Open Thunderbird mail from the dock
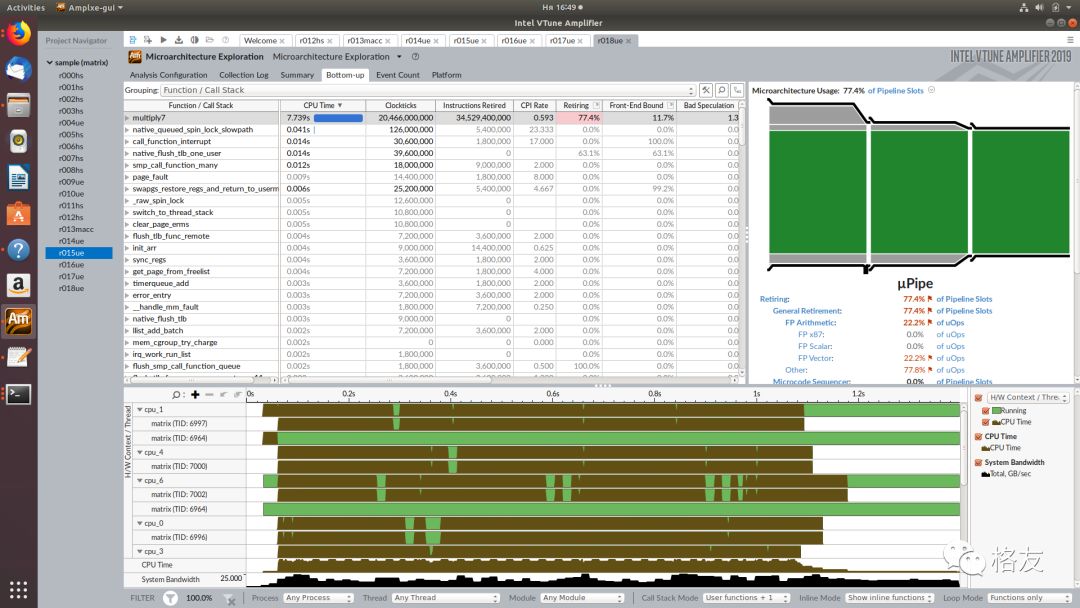1080x608 pixels. (x=19, y=69)
